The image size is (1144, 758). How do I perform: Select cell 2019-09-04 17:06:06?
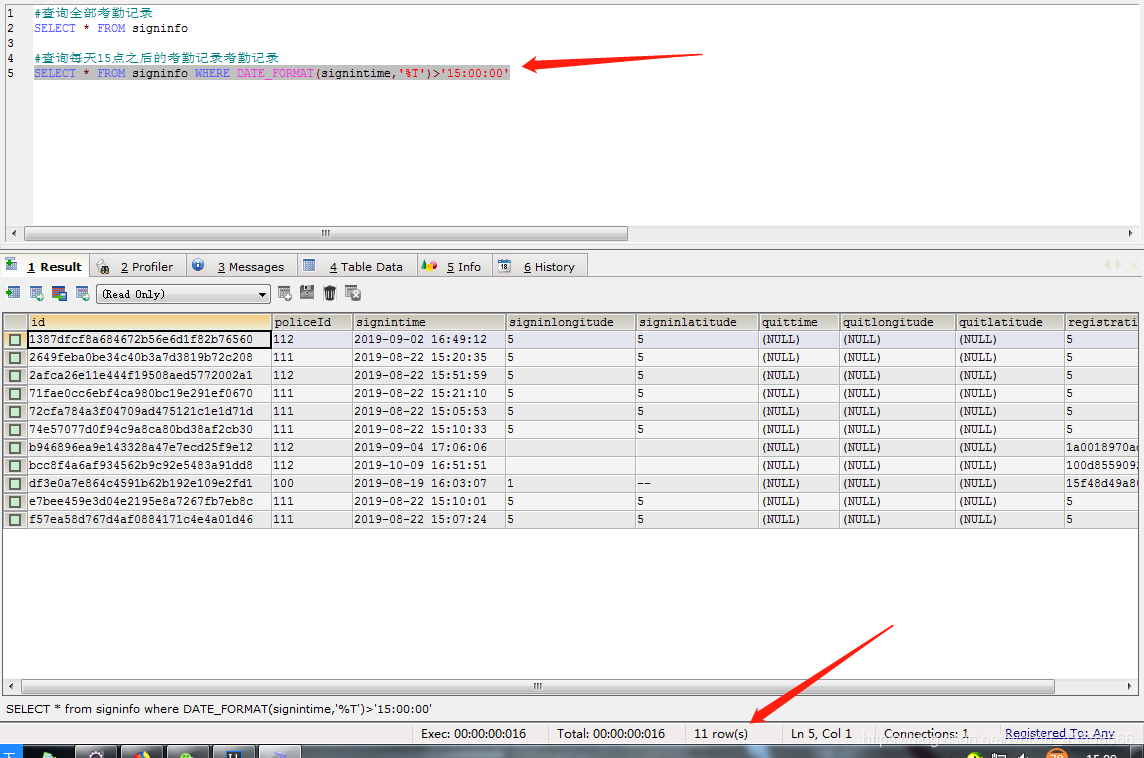coord(429,448)
